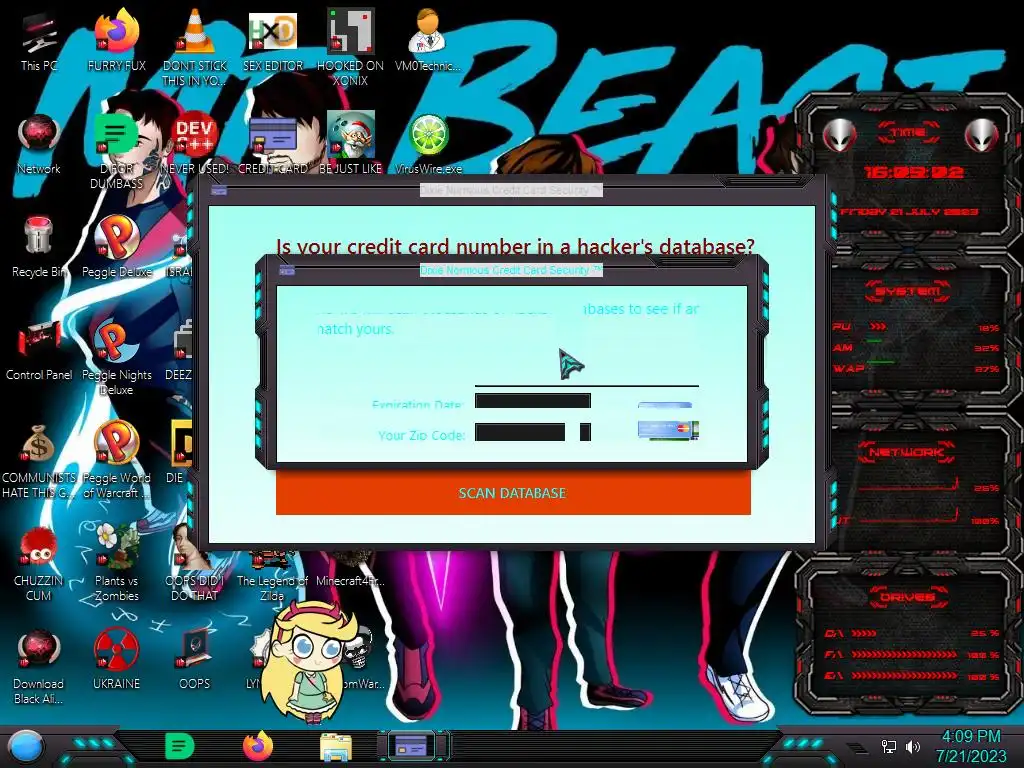This screenshot has height=768, width=1024.
Task: Open Firefox from the taskbar
Action: point(258,746)
